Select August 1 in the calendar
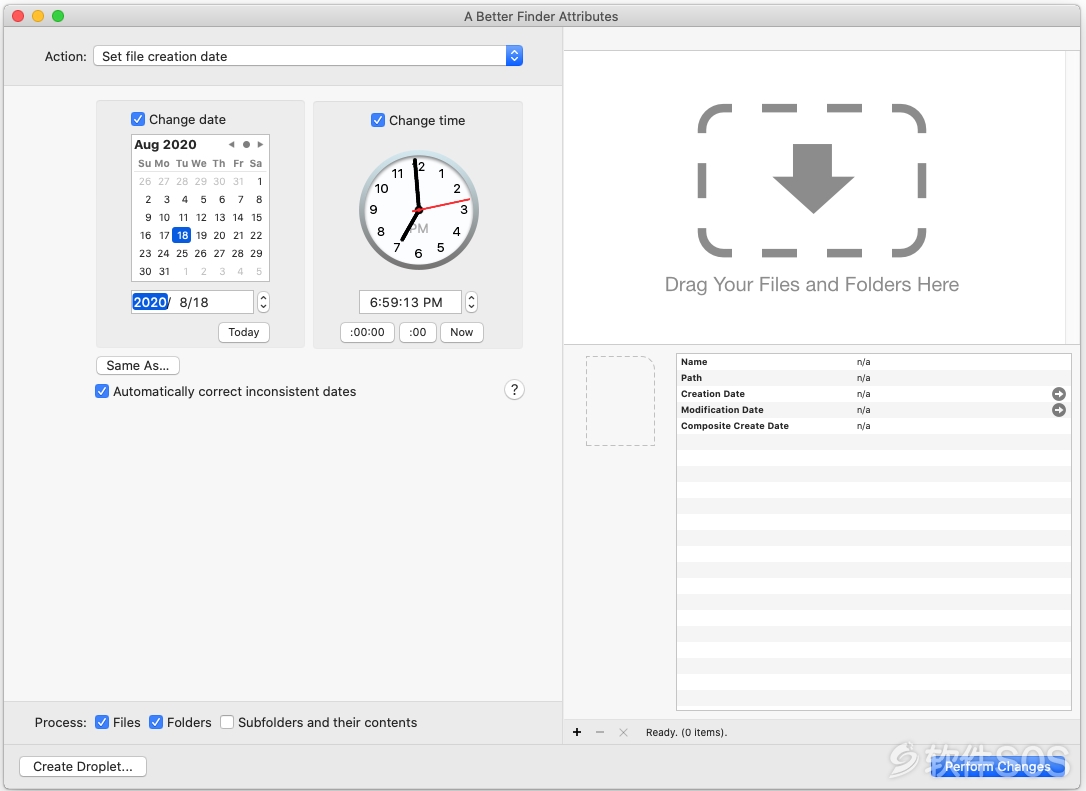The height and width of the screenshot is (791, 1086). click(x=259, y=181)
